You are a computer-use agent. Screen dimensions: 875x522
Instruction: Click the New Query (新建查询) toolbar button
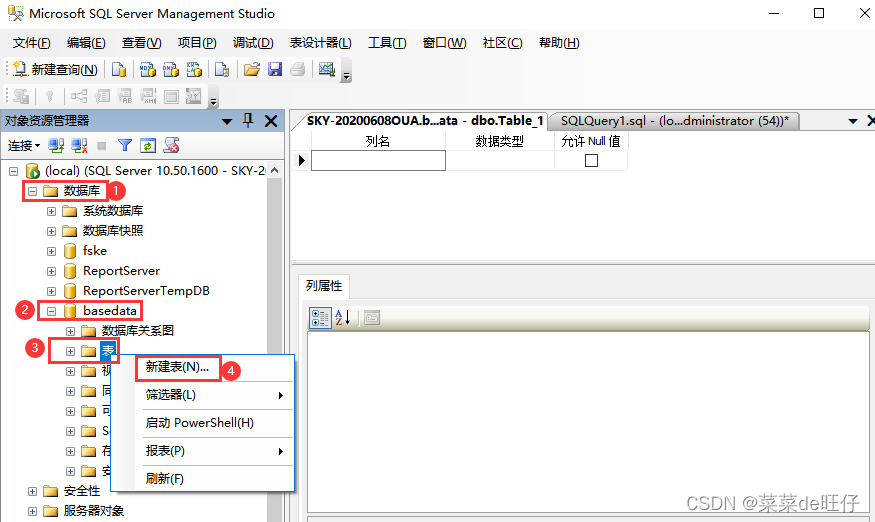[55, 69]
